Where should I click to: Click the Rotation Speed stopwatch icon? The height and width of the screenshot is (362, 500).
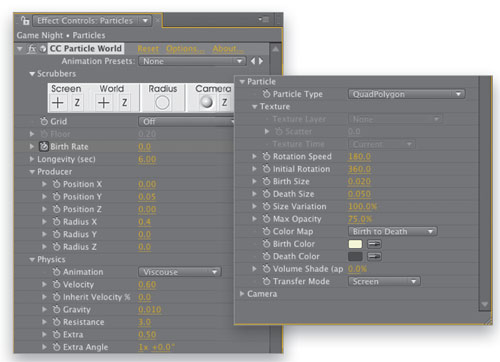tap(266, 156)
